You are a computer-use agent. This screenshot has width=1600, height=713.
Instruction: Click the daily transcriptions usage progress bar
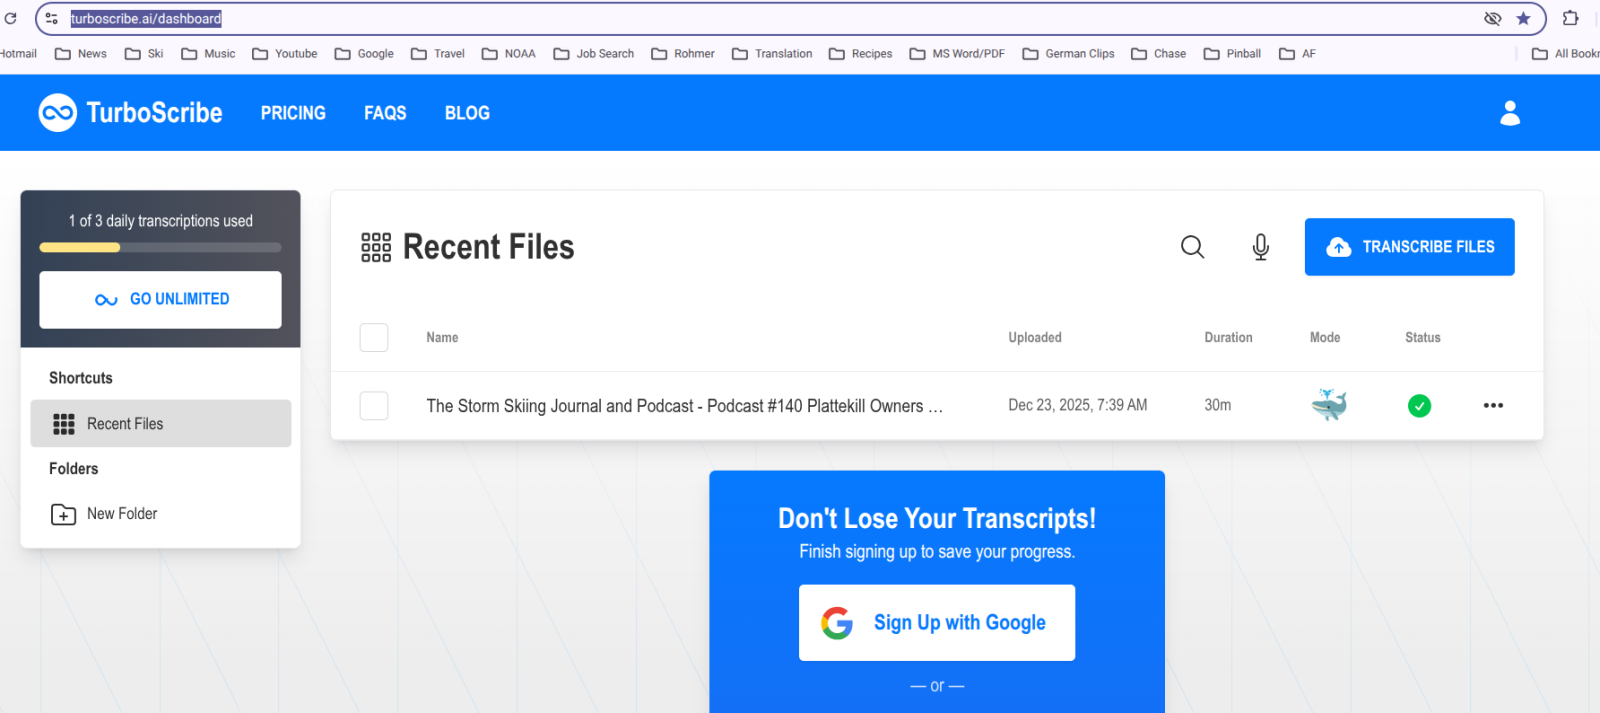[160, 247]
